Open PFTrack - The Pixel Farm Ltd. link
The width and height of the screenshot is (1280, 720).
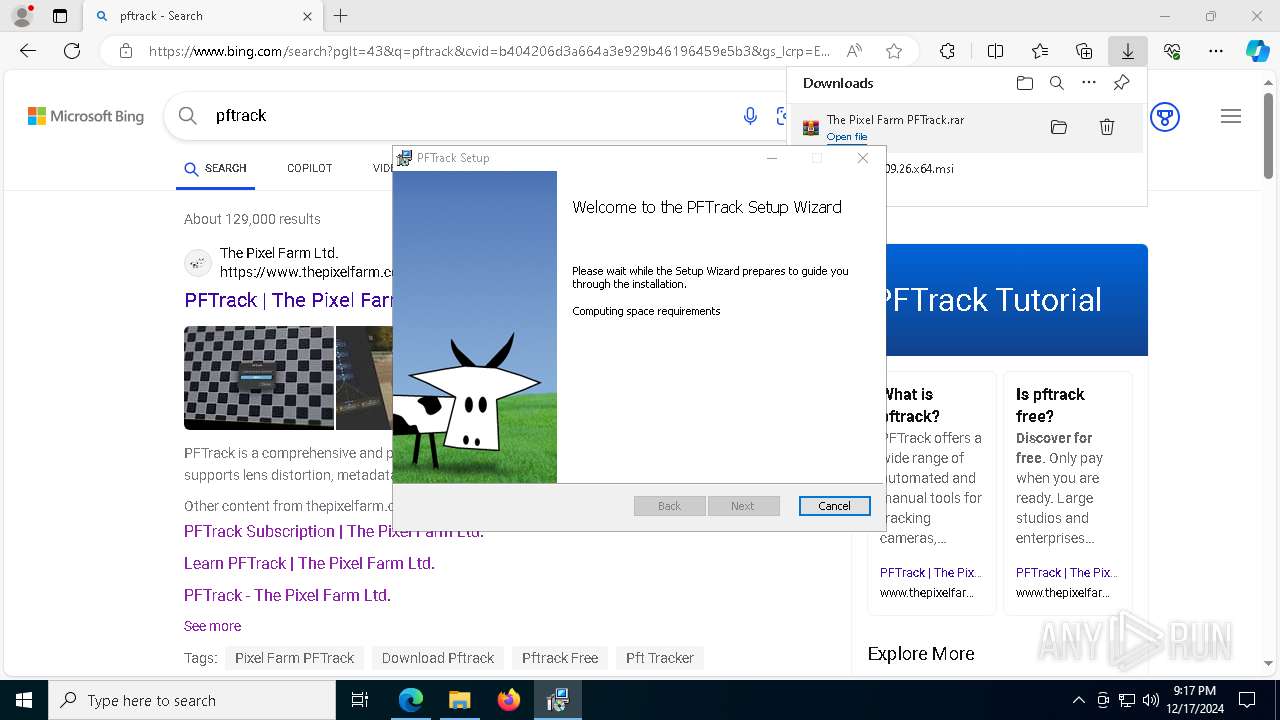[287, 595]
